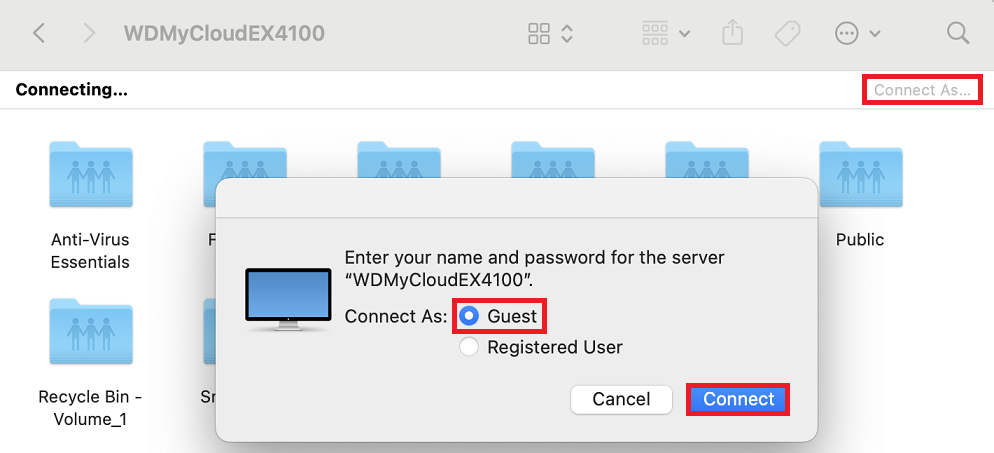
Task: Click the Search magnifier icon
Action: (x=958, y=34)
